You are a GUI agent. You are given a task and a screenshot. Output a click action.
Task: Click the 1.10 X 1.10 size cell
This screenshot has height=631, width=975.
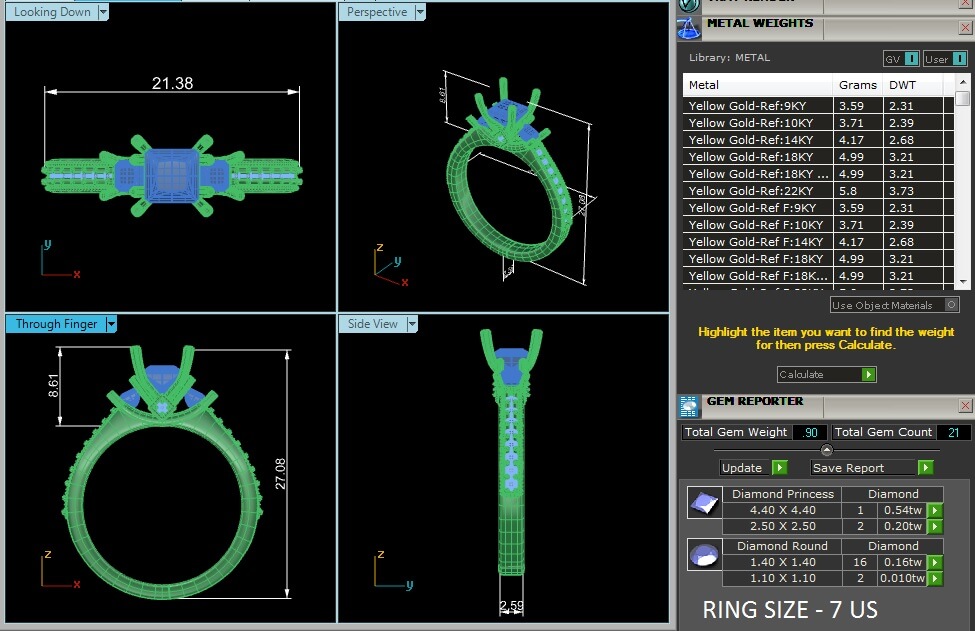(782, 579)
